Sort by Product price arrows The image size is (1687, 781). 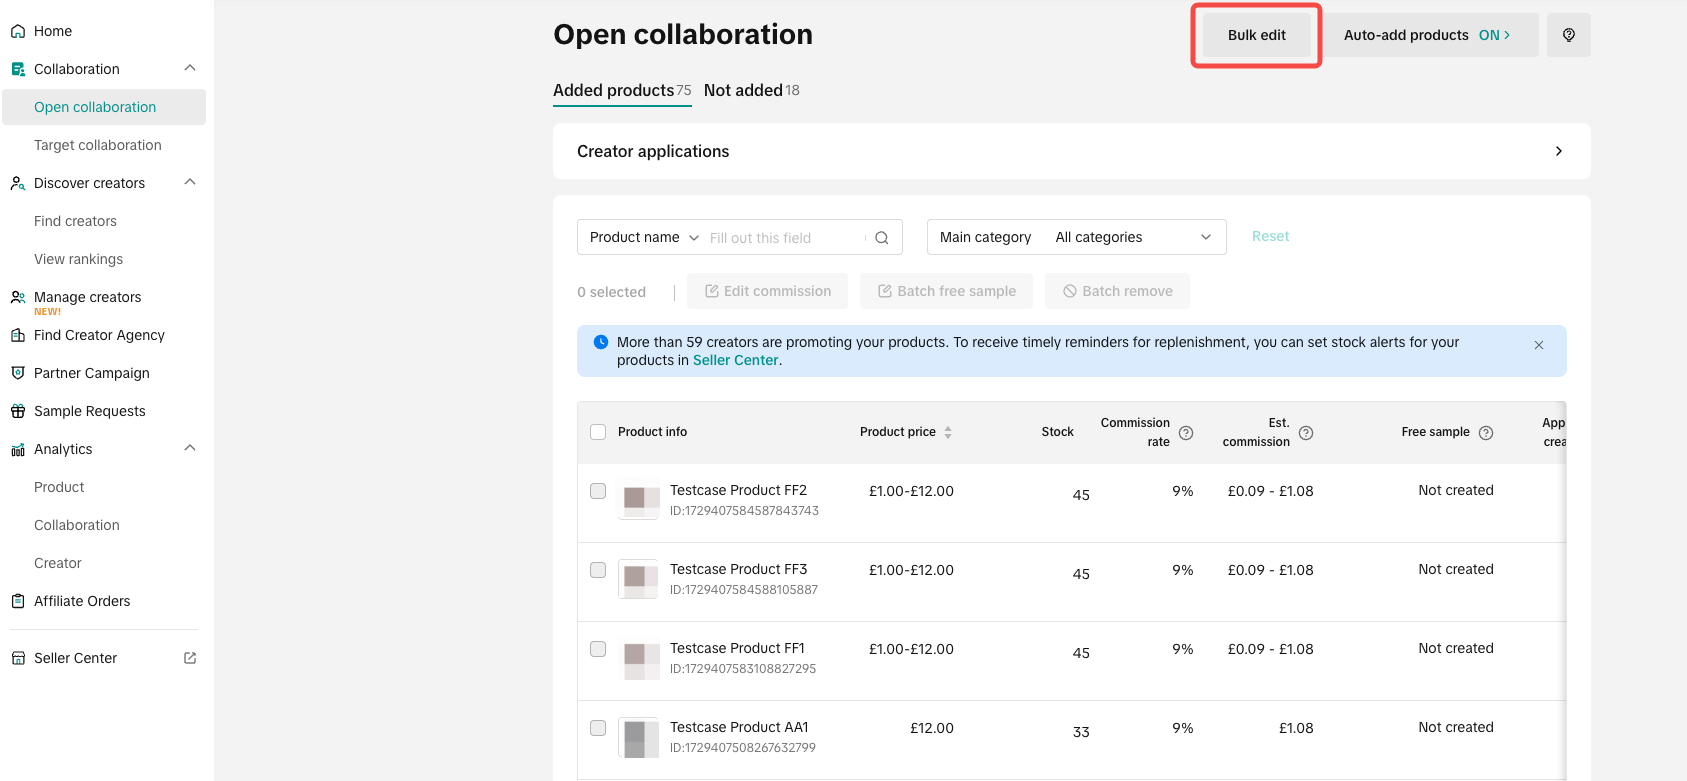(x=948, y=432)
